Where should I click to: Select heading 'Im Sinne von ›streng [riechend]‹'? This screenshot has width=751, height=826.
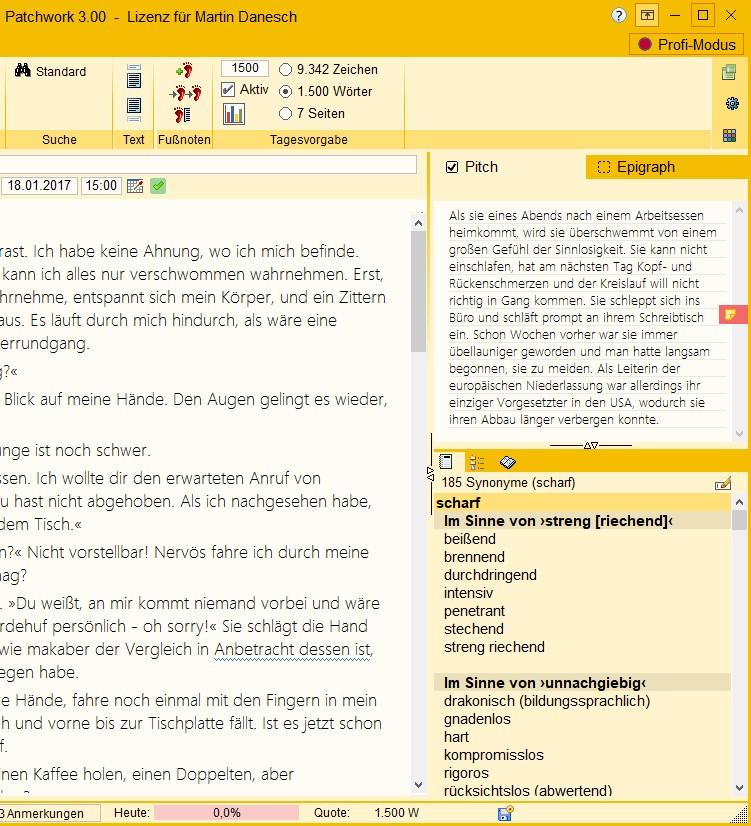[582, 521]
